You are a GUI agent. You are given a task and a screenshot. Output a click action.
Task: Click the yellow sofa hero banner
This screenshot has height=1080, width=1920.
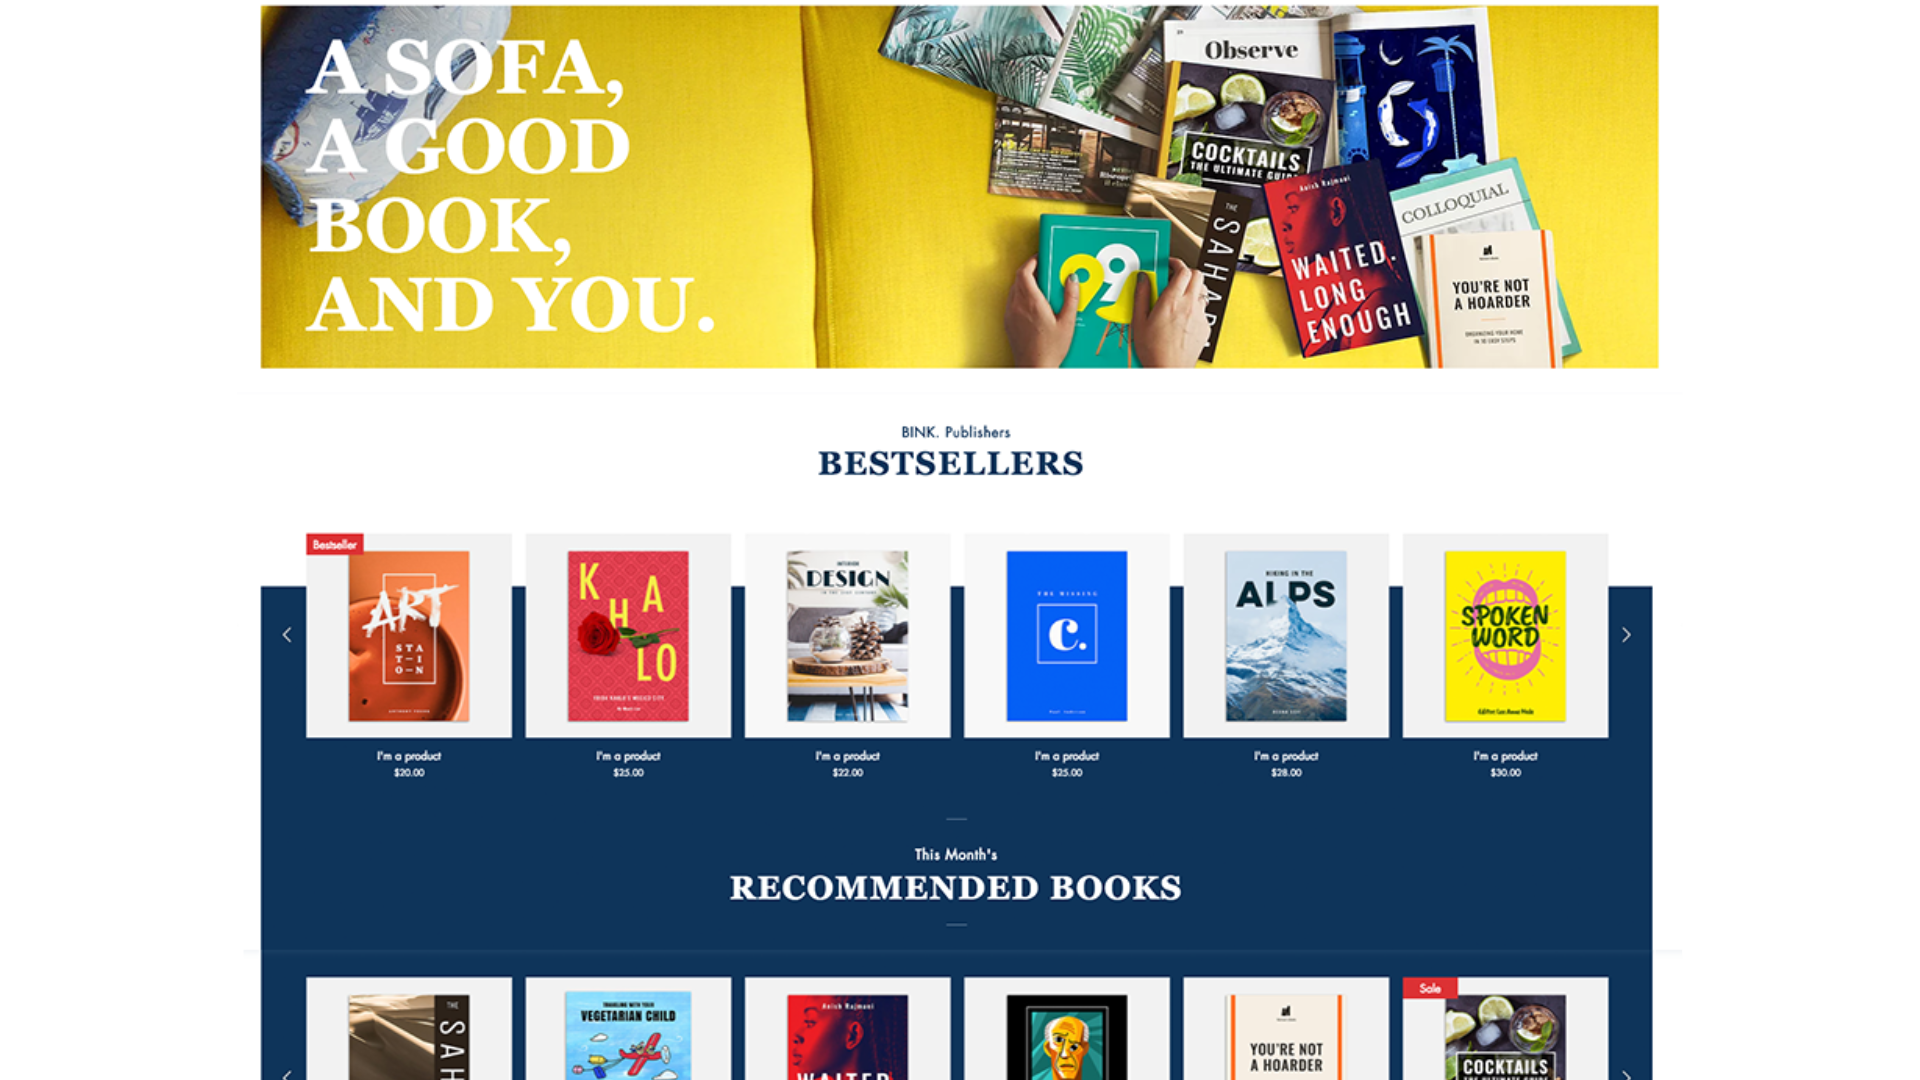(959, 187)
